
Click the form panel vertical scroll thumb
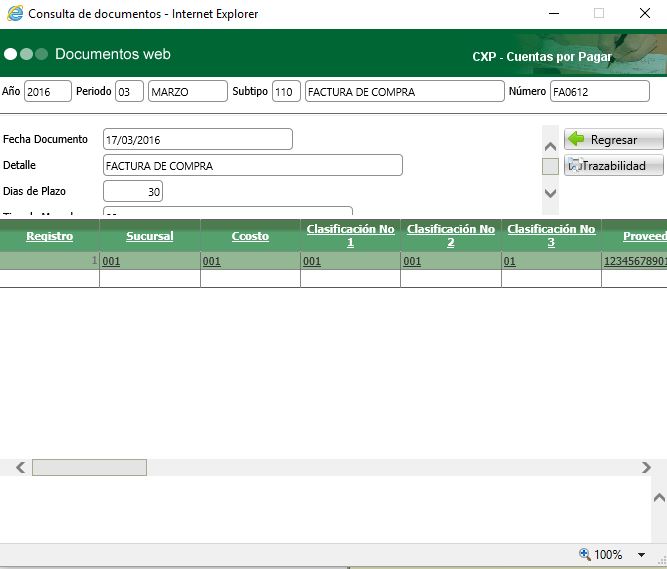click(x=550, y=166)
